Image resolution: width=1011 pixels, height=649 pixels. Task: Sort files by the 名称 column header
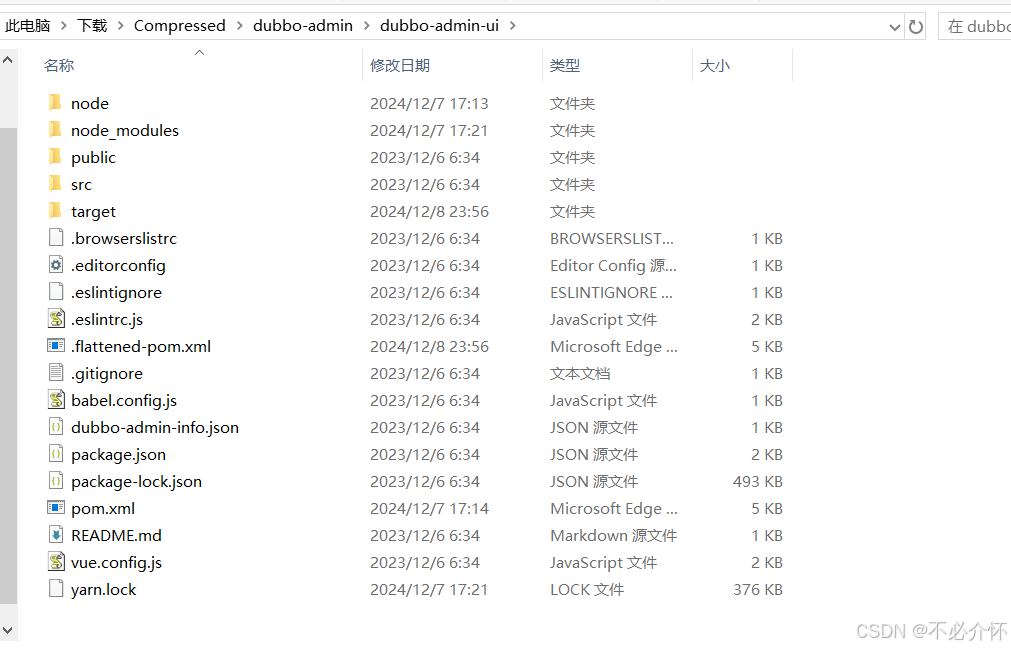tap(59, 66)
